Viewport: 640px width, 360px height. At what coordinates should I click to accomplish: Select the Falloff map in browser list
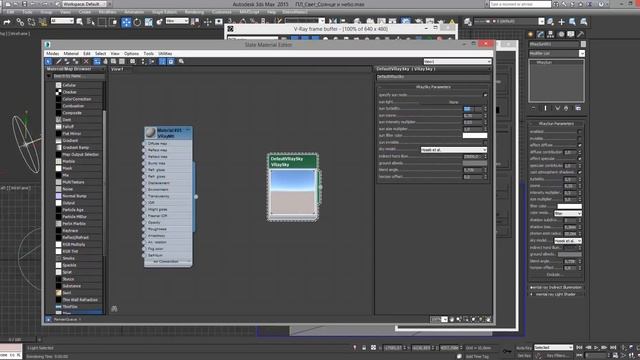(79, 127)
